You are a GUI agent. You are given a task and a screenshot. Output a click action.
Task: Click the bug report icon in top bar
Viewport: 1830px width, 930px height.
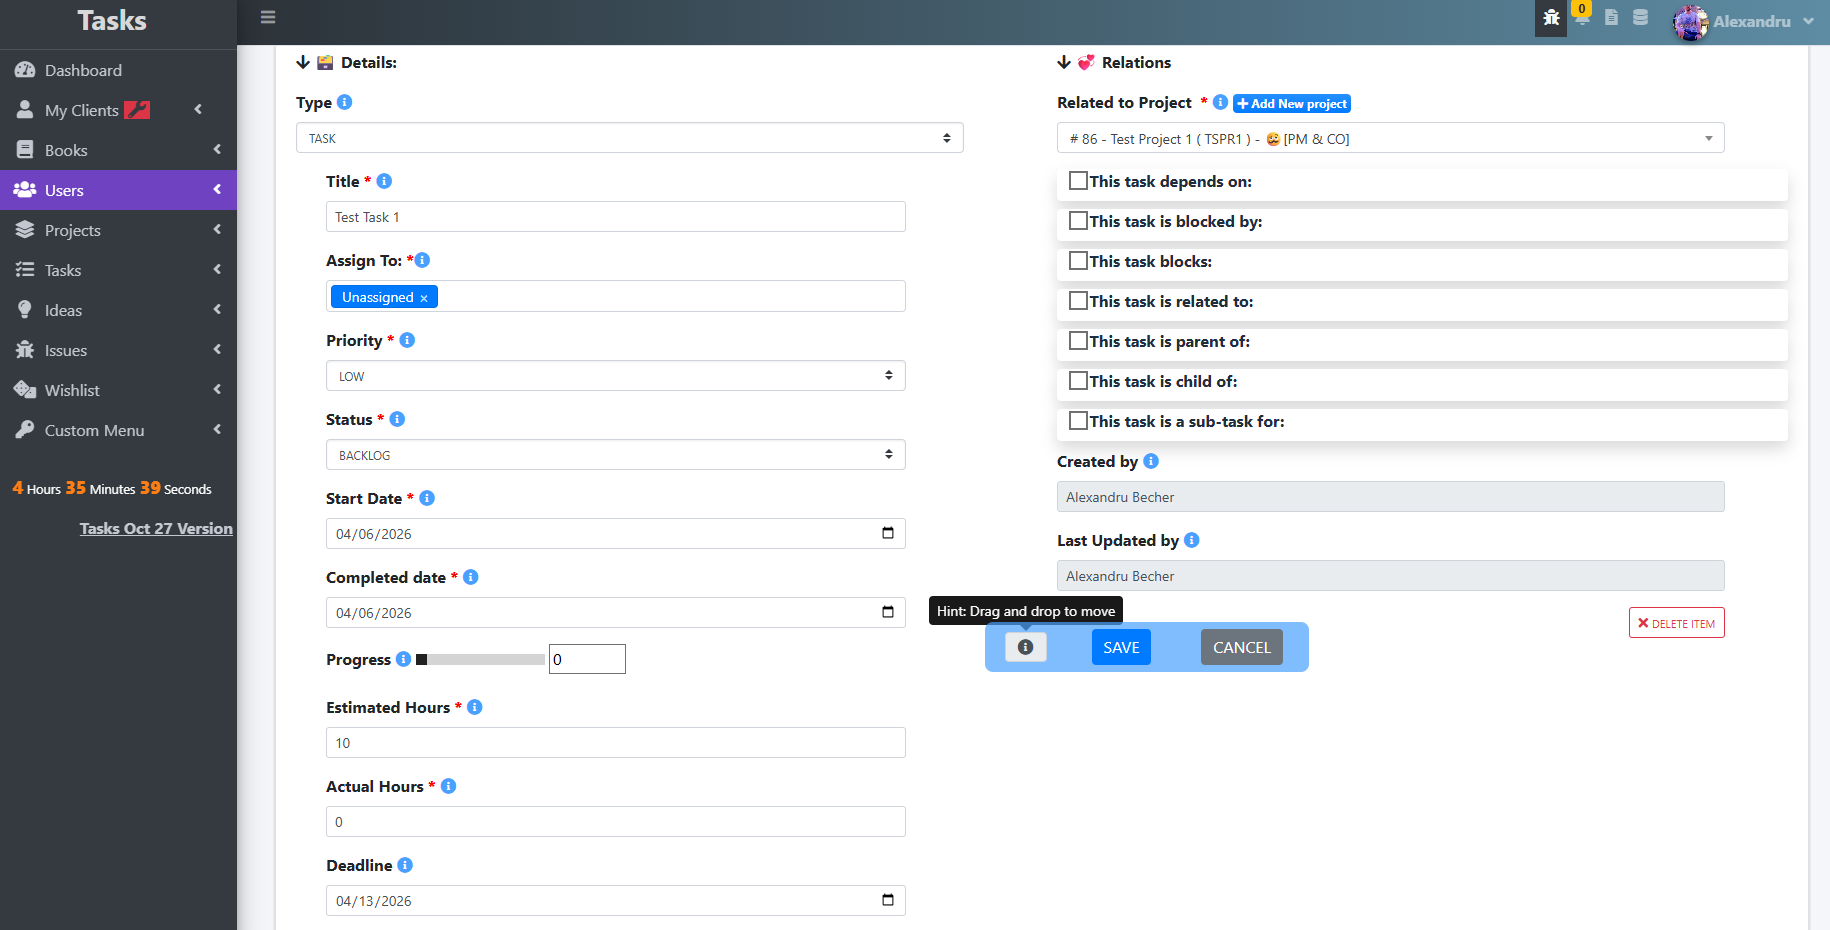pos(1551,18)
